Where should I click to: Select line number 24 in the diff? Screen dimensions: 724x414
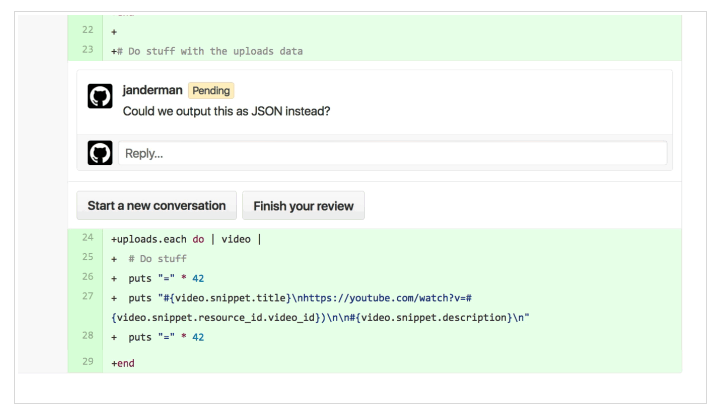(x=88, y=237)
